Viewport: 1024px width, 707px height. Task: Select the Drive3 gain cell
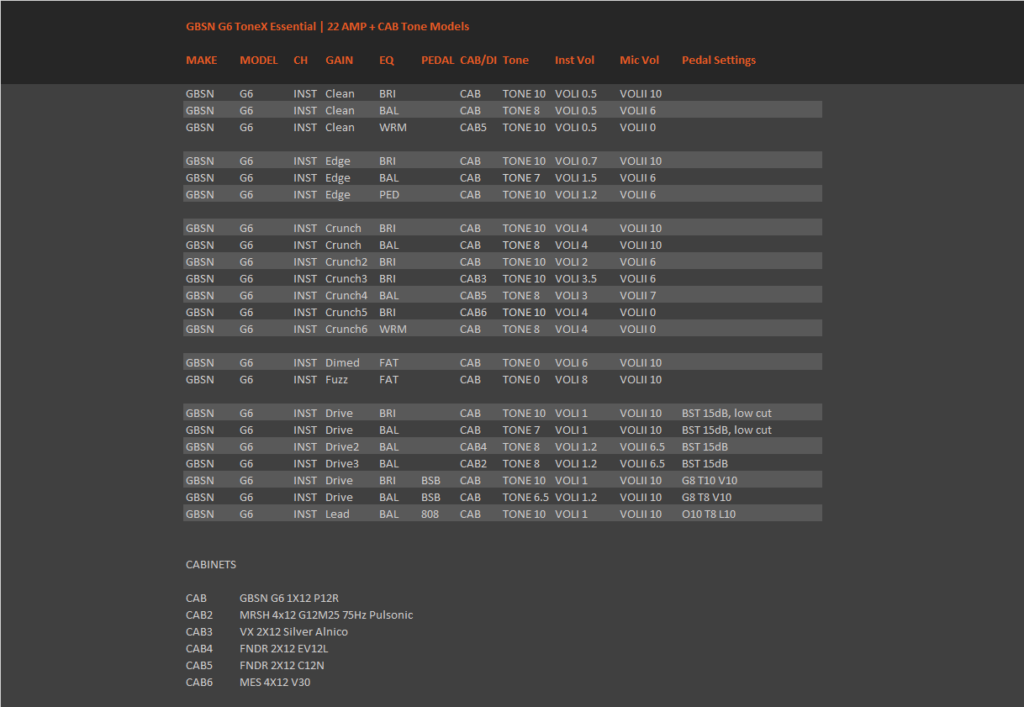342,463
